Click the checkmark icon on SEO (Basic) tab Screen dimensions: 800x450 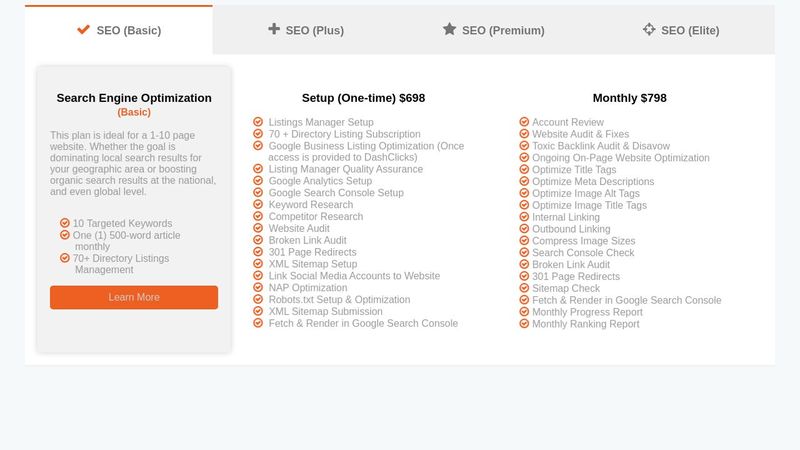click(84, 30)
